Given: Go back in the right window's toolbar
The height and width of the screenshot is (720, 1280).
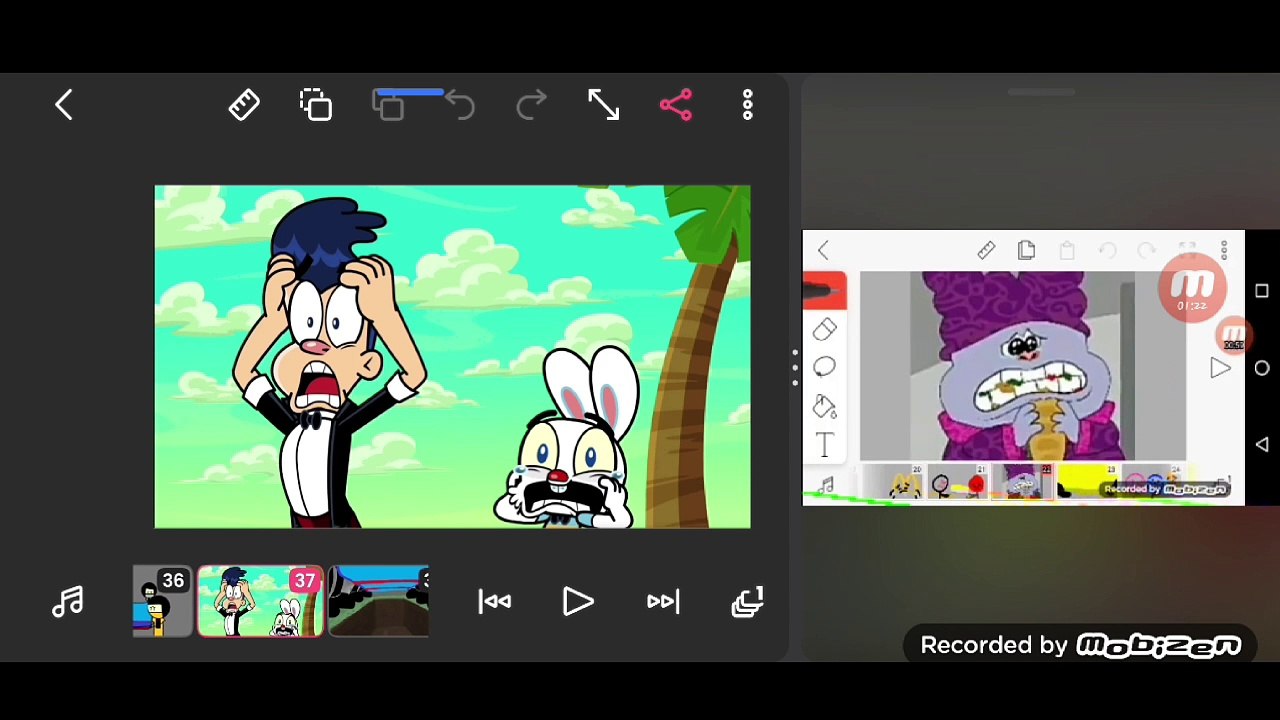Looking at the screenshot, I should (823, 250).
